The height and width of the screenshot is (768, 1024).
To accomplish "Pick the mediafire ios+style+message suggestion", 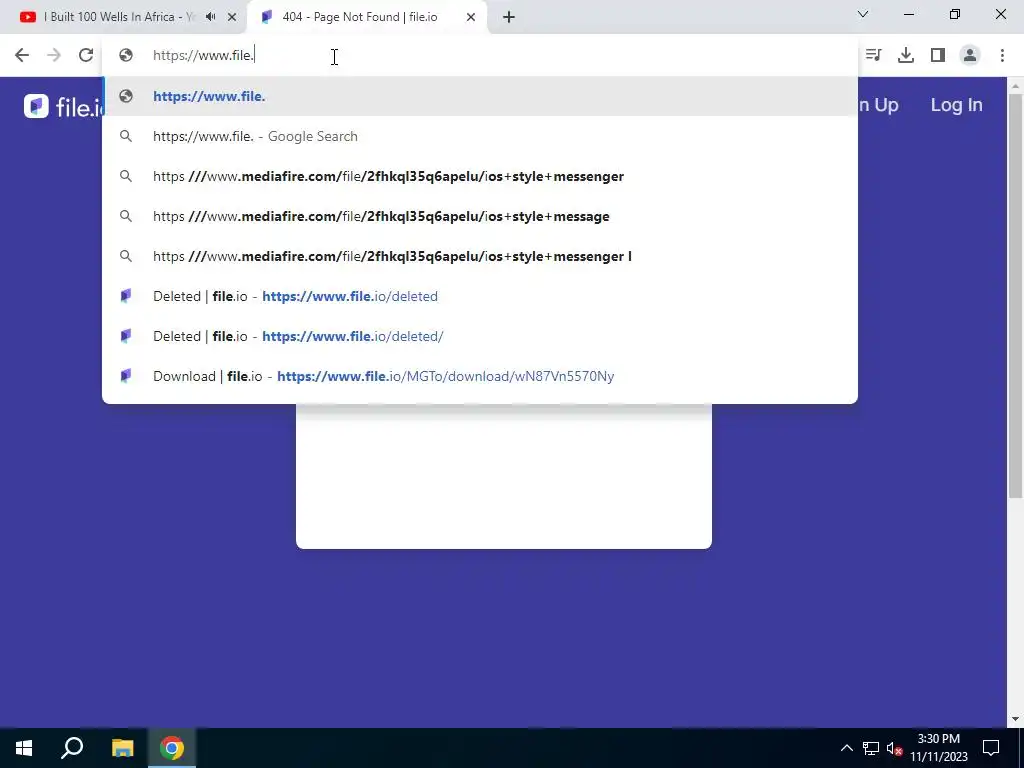I will point(480,216).
